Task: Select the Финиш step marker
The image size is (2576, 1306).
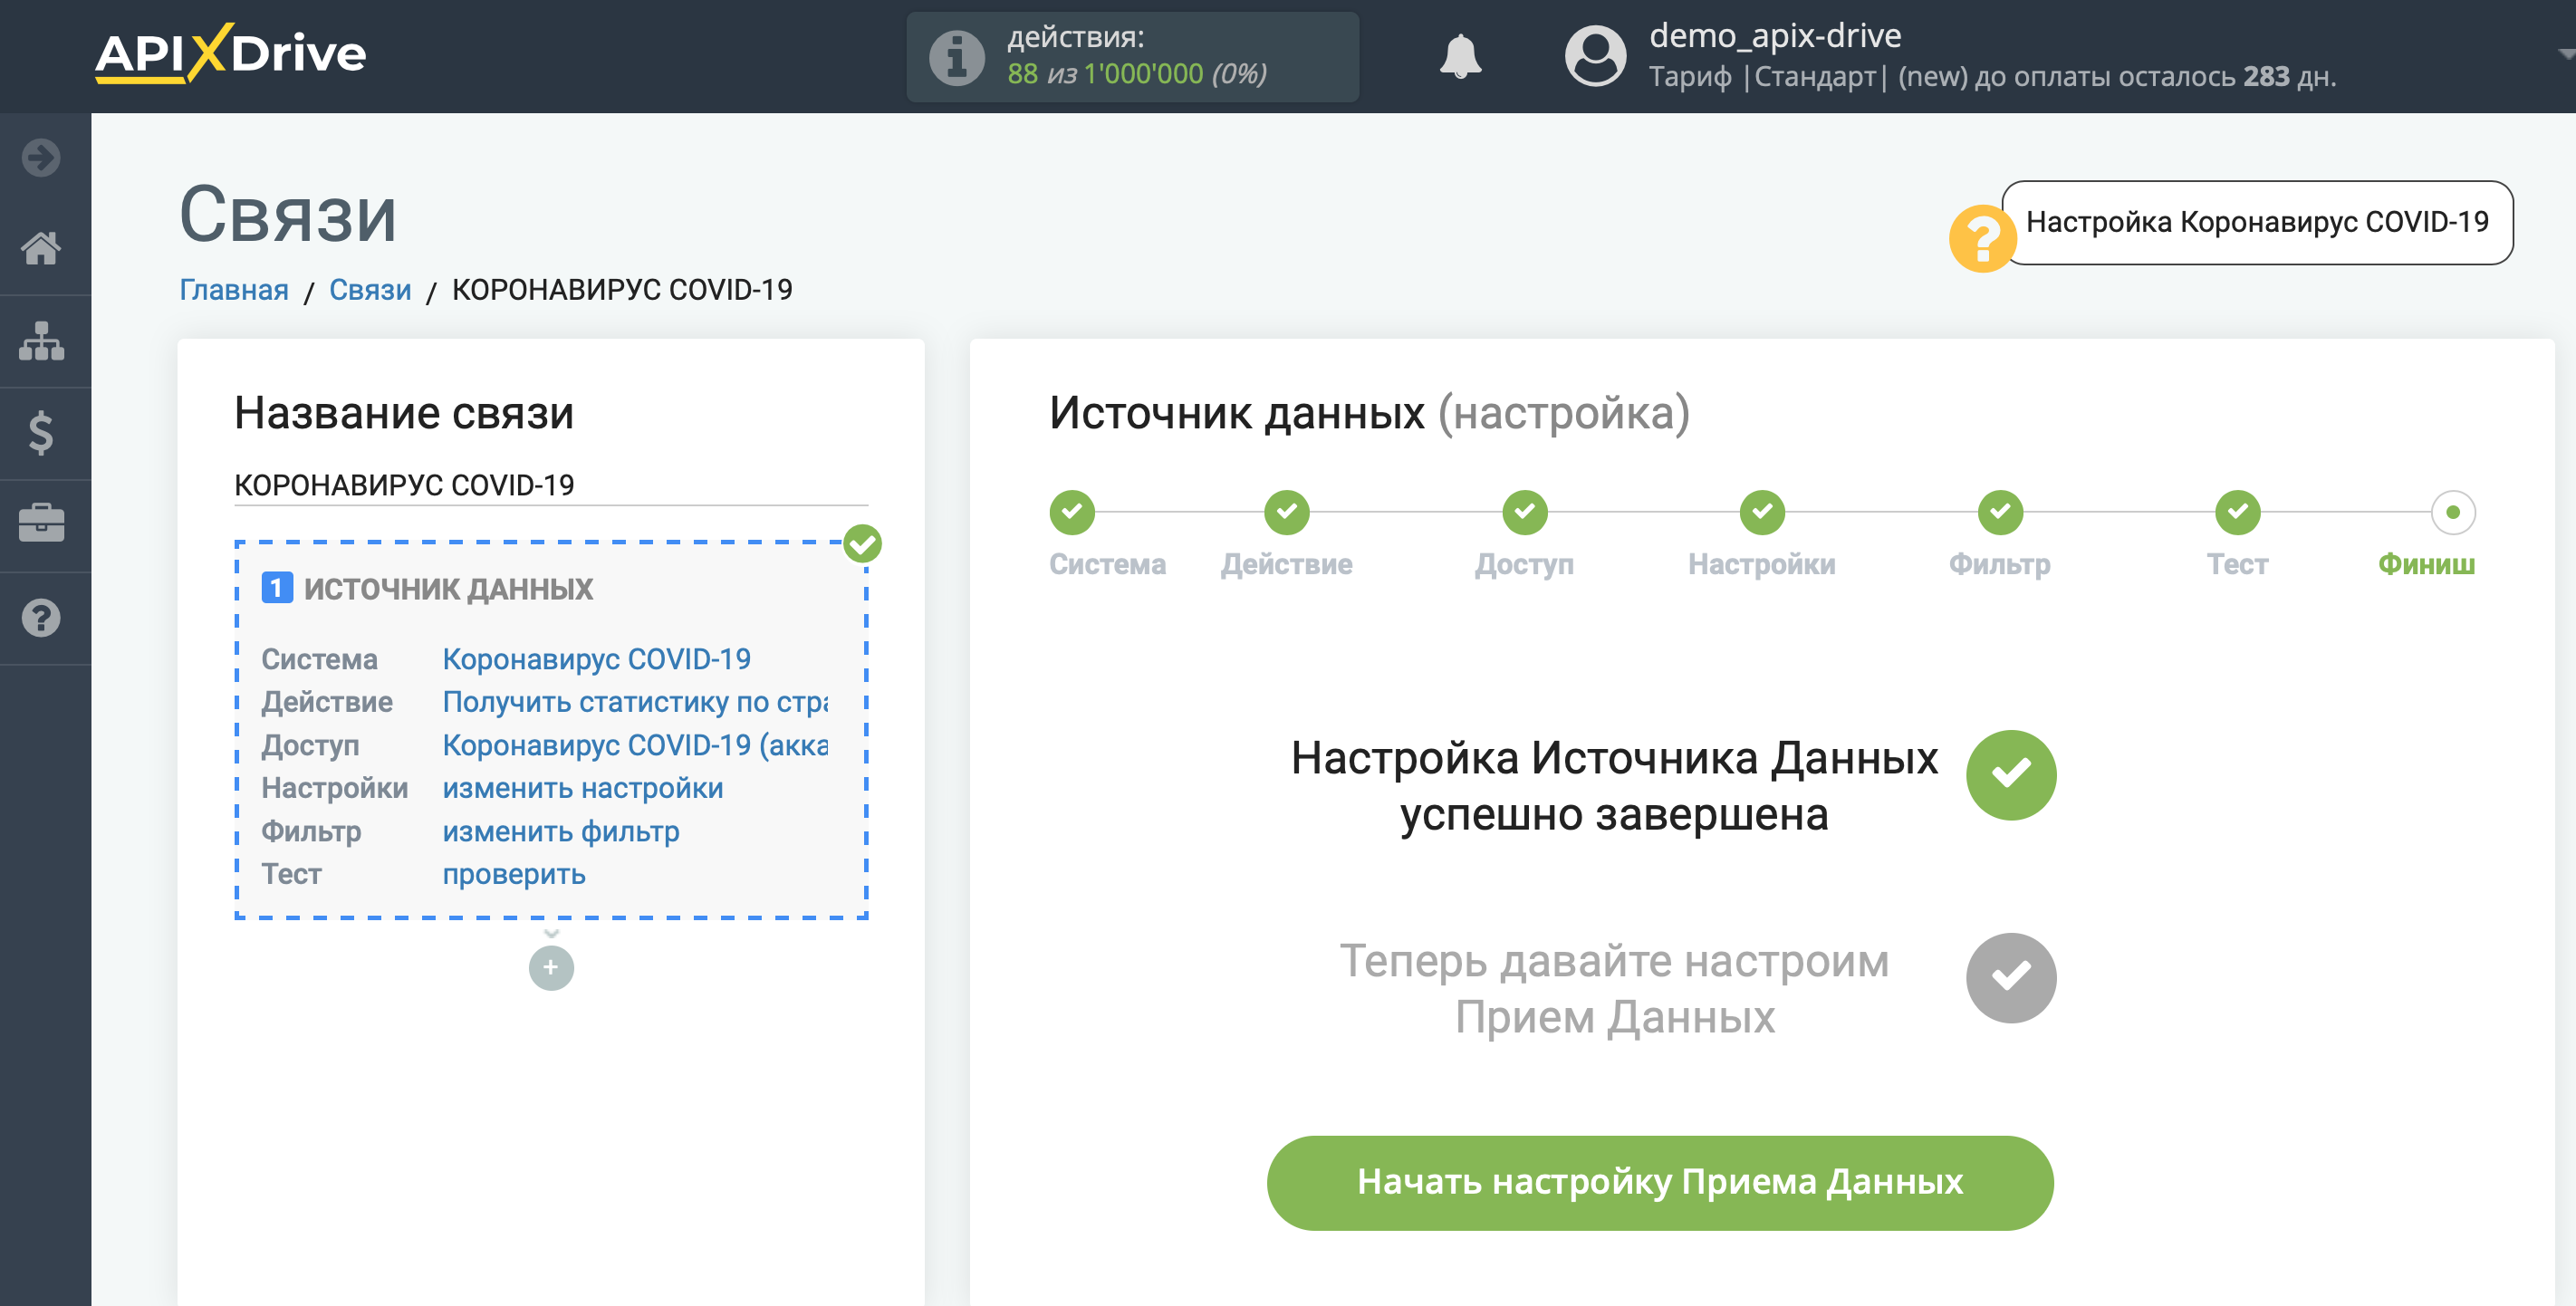Action: pyautogui.click(x=2453, y=512)
